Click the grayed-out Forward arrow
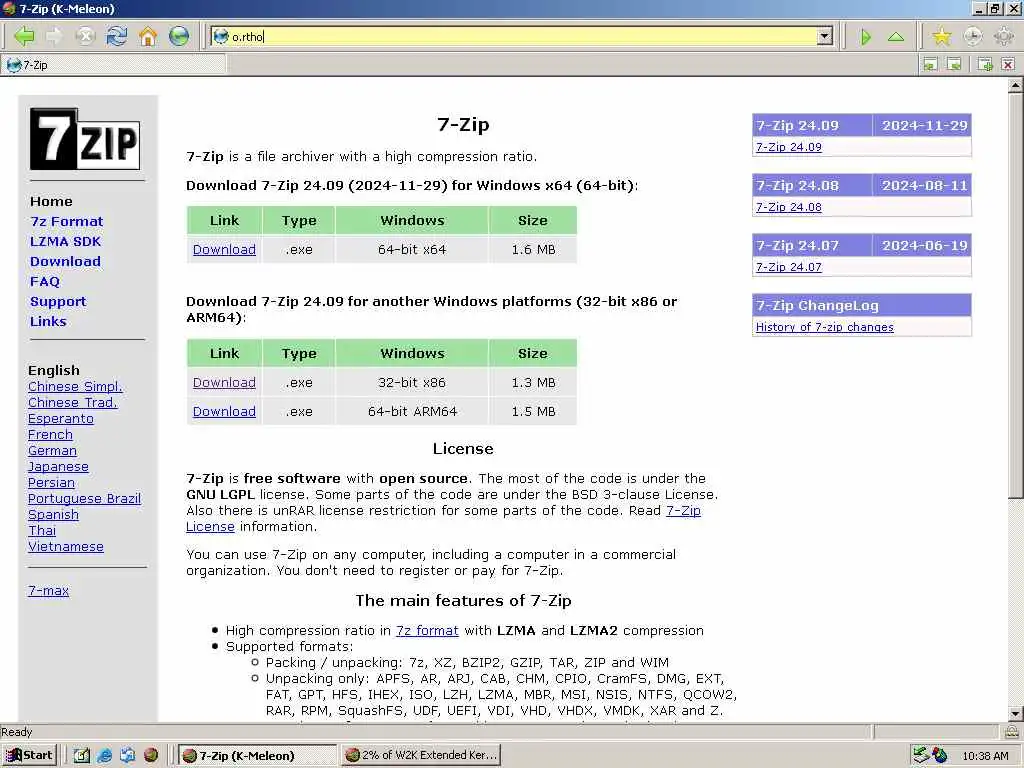Screen dimensions: 1024x768 point(55,37)
